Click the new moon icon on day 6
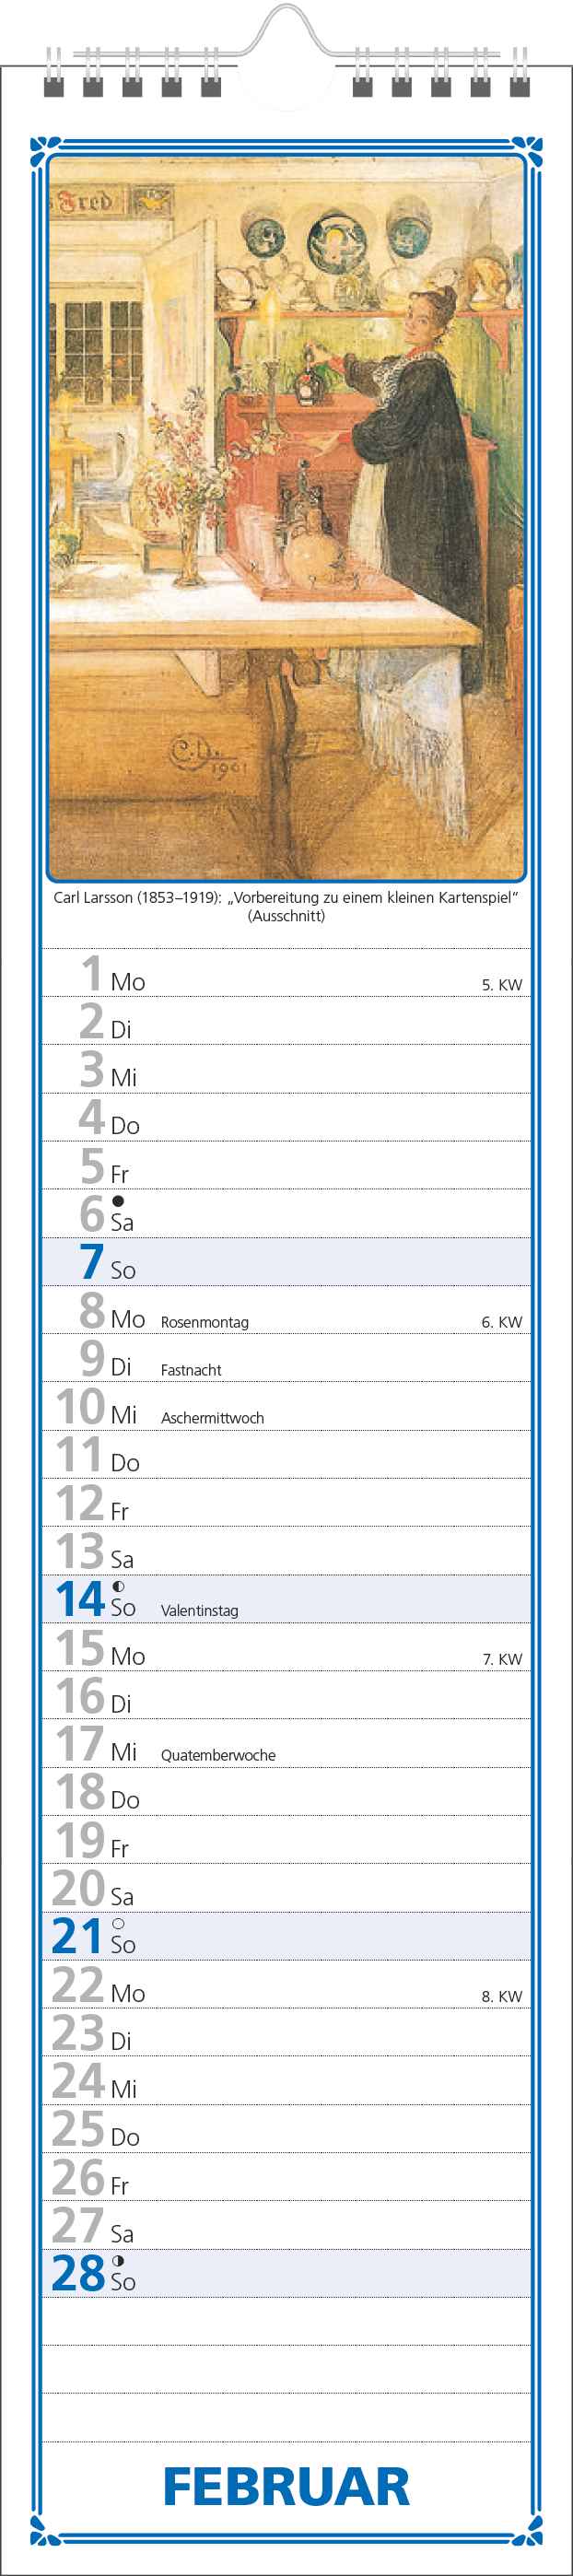The image size is (573, 2576). pyautogui.click(x=118, y=1200)
